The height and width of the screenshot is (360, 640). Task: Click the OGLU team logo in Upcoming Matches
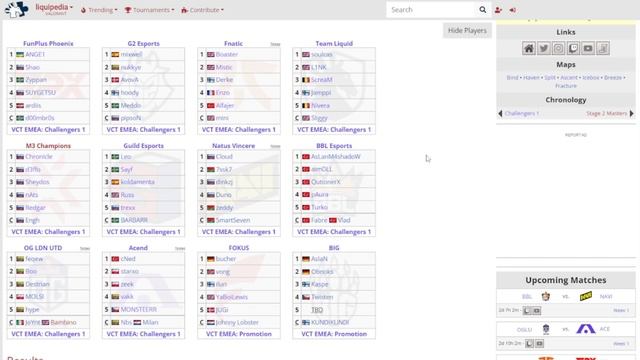(x=546, y=329)
